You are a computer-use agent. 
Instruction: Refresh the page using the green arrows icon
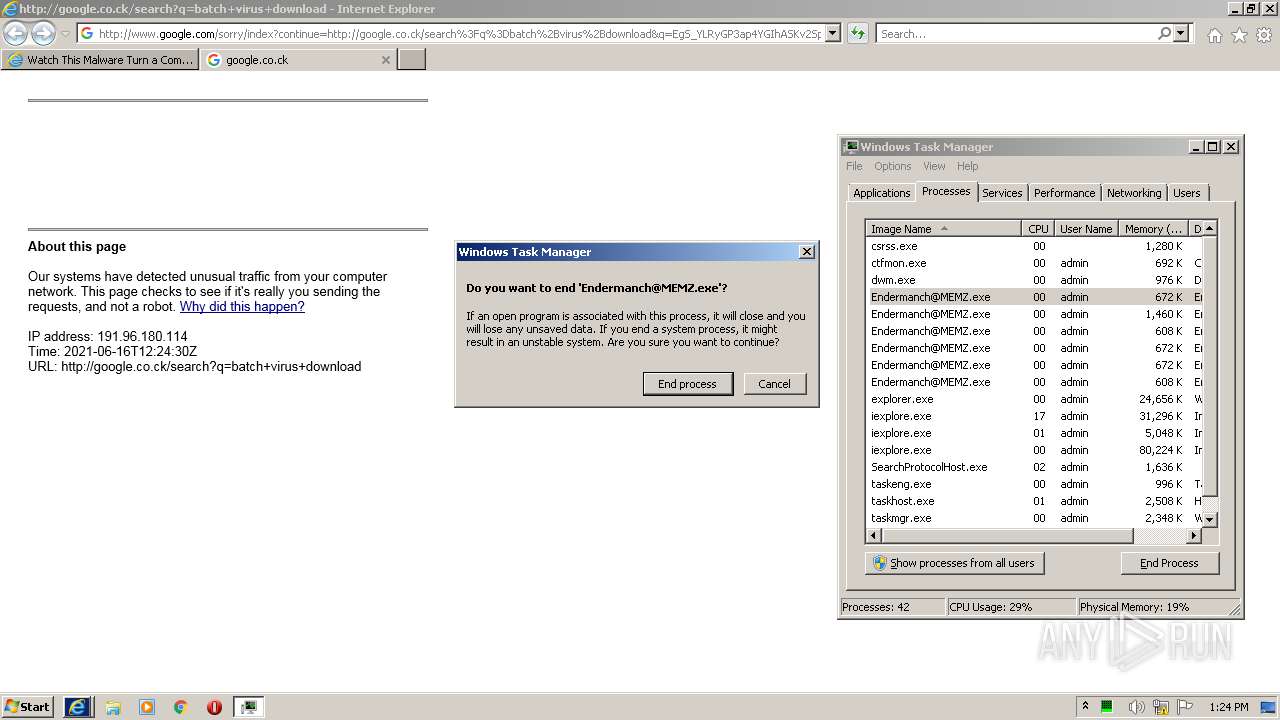pyautogui.click(x=857, y=33)
